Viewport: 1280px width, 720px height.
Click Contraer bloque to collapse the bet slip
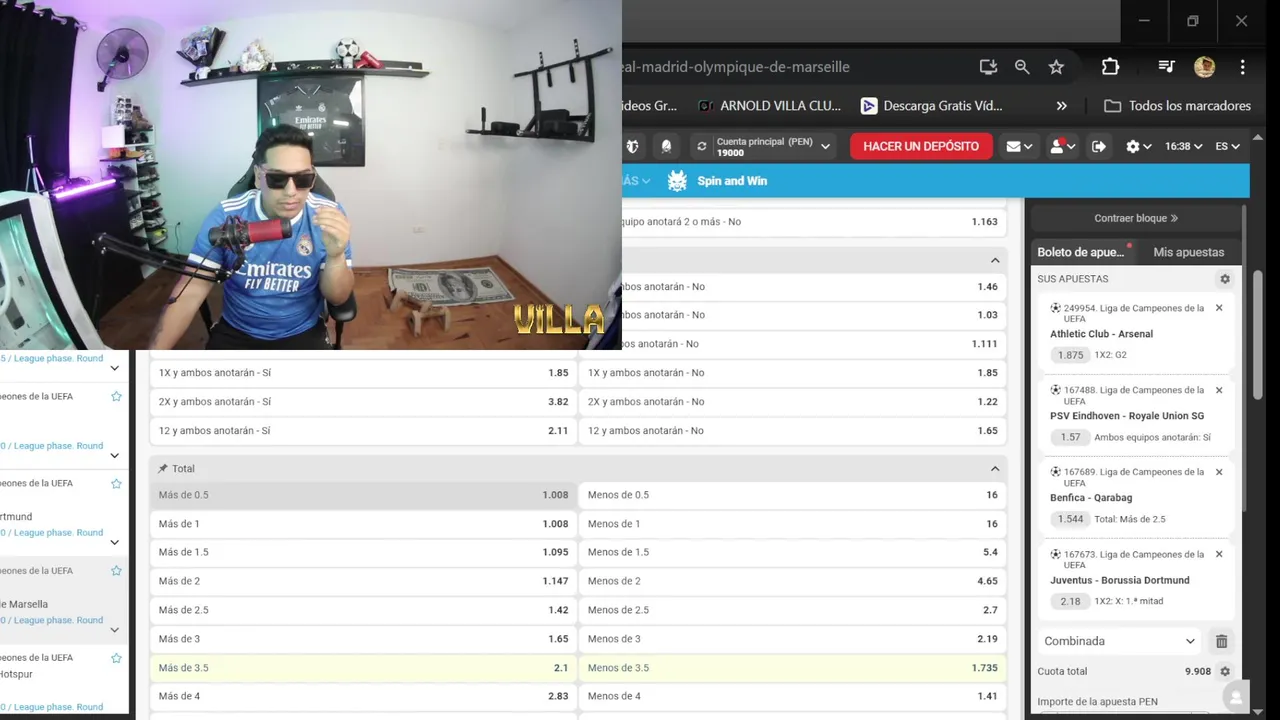(1136, 218)
